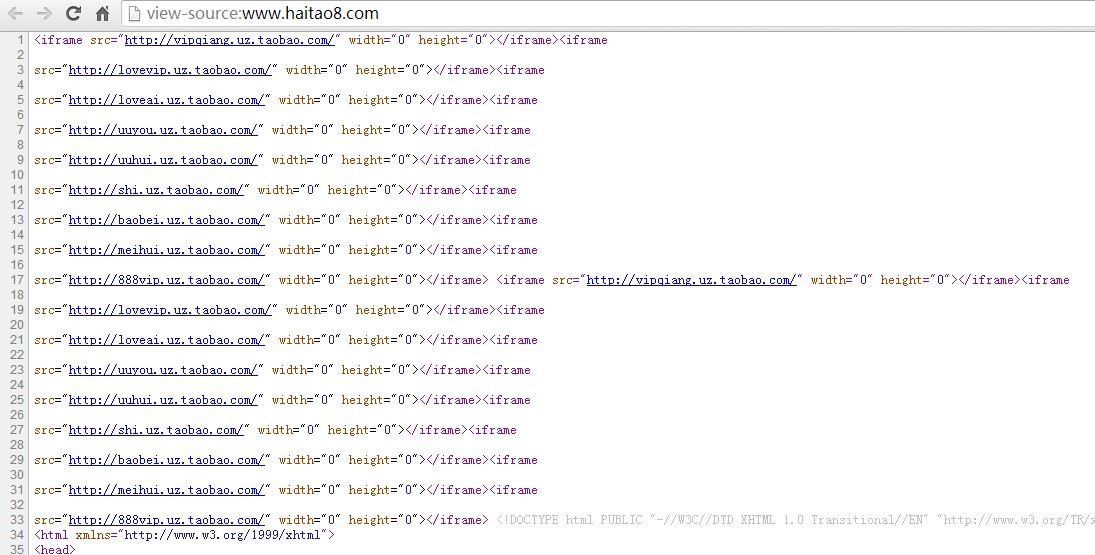
Task: Open vipqiang.uz.taobao.com link on line 17
Action: 691,281
